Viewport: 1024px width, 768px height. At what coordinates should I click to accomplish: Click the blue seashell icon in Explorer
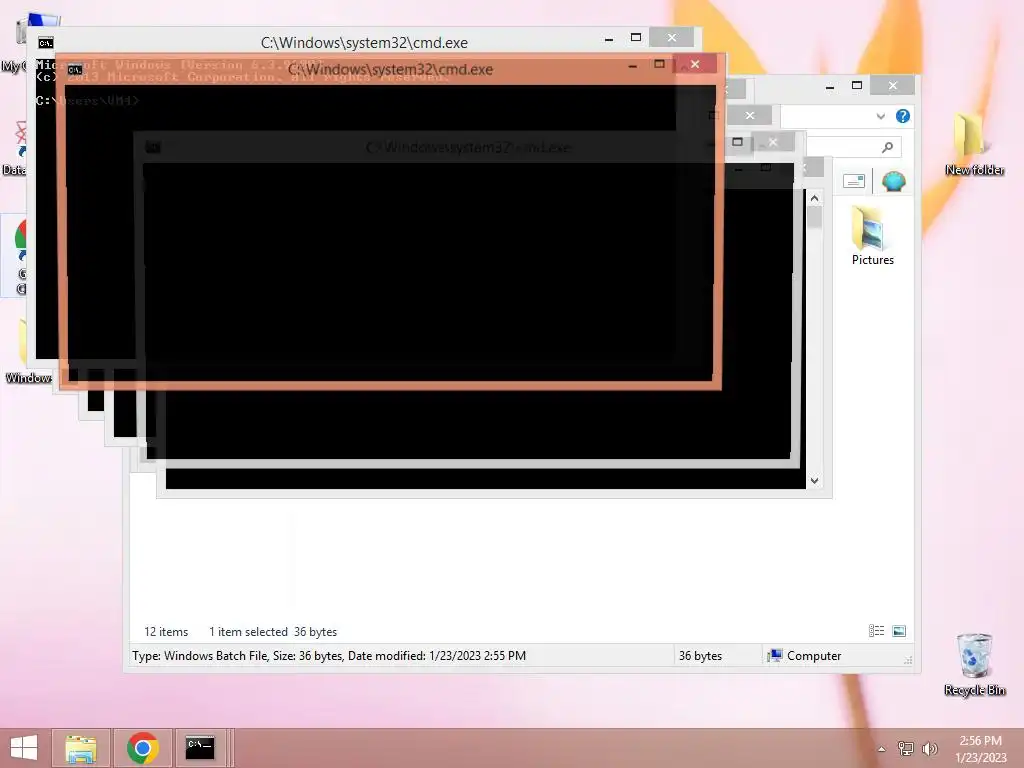pyautogui.click(x=893, y=181)
